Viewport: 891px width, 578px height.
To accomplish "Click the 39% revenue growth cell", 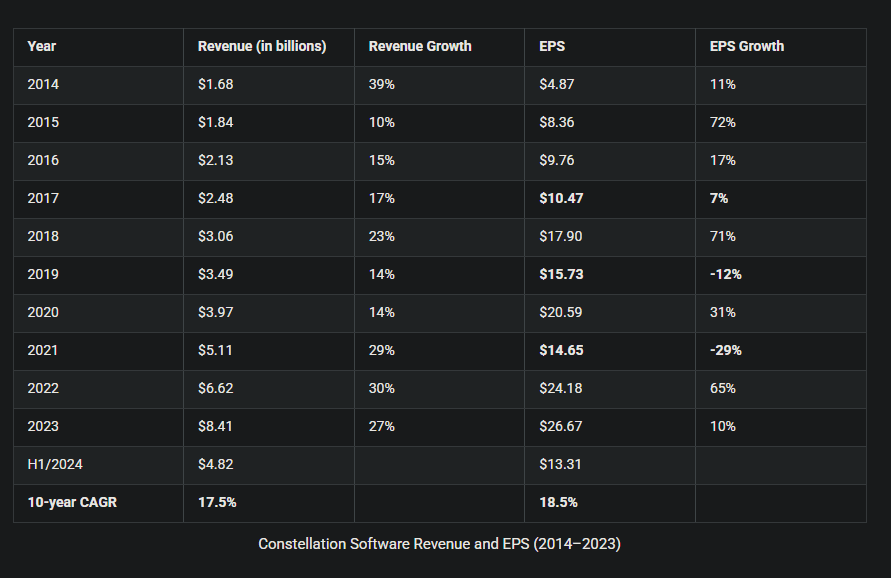I will [381, 84].
